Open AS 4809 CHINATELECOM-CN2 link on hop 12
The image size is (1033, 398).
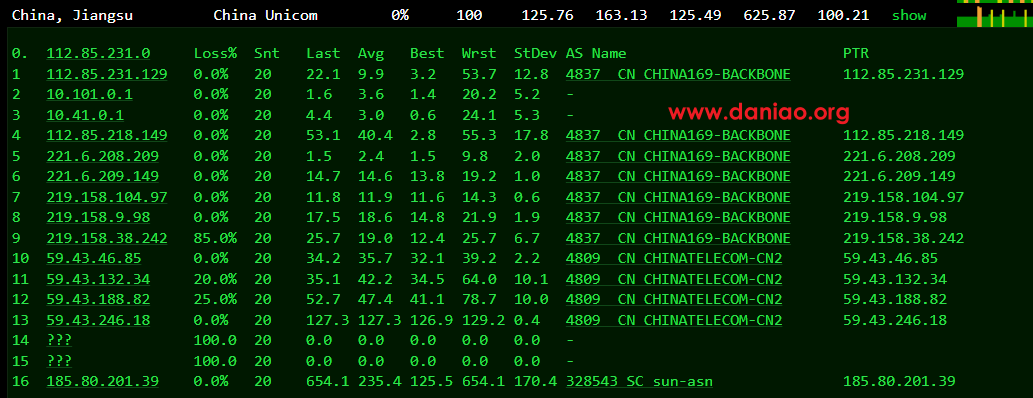674,300
